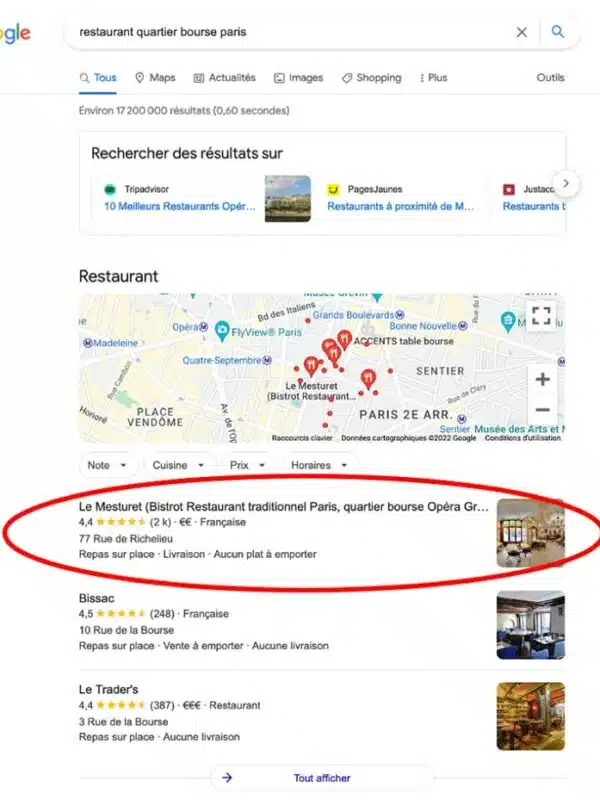The width and height of the screenshot is (600, 800).
Task: Click the blue magnifier search icon
Action: click(x=558, y=32)
